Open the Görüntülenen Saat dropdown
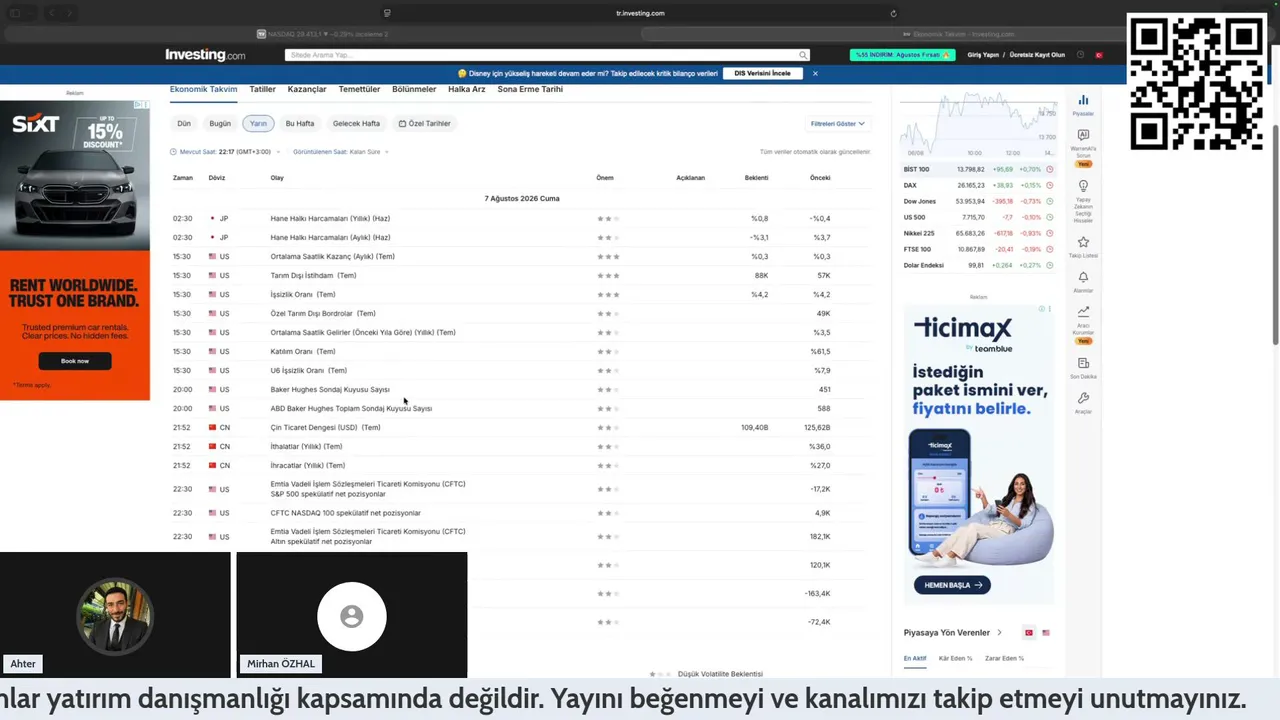Screen dimensions: 1280x720 click(341, 152)
